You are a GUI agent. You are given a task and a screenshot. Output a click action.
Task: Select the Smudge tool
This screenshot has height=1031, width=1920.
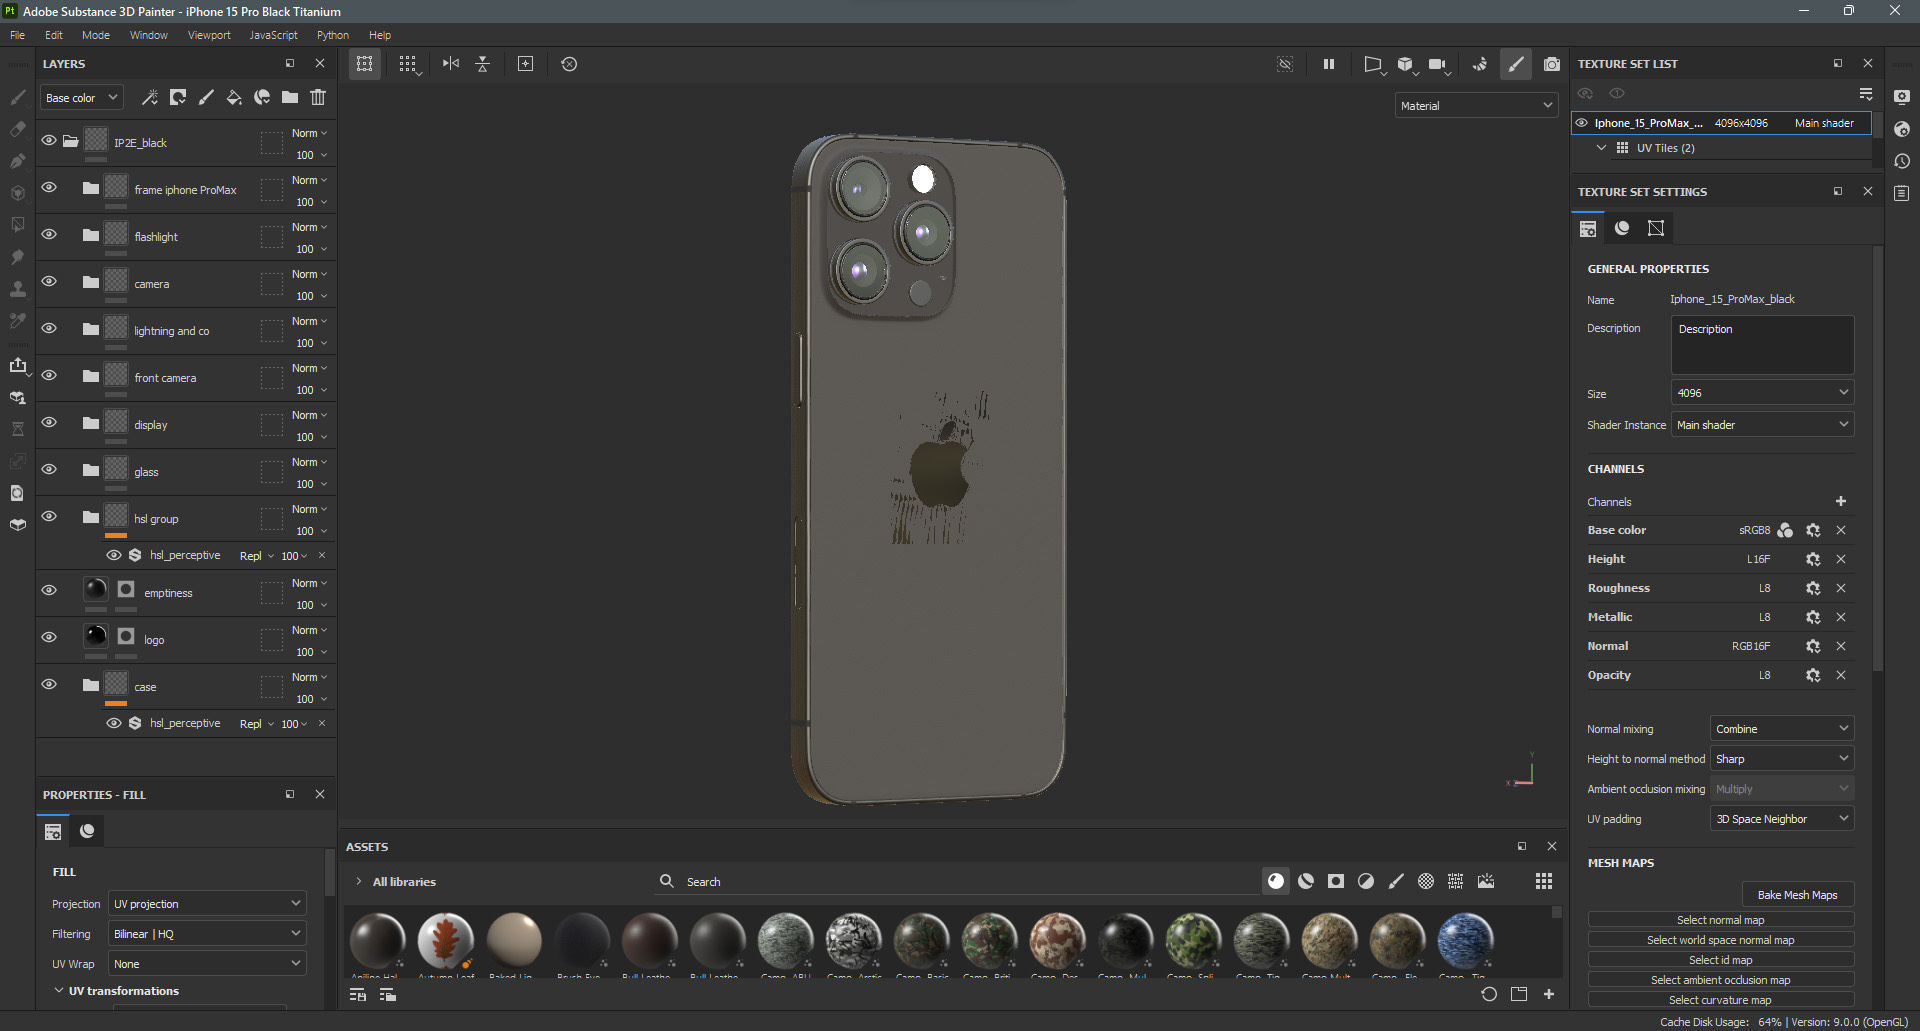[17, 257]
